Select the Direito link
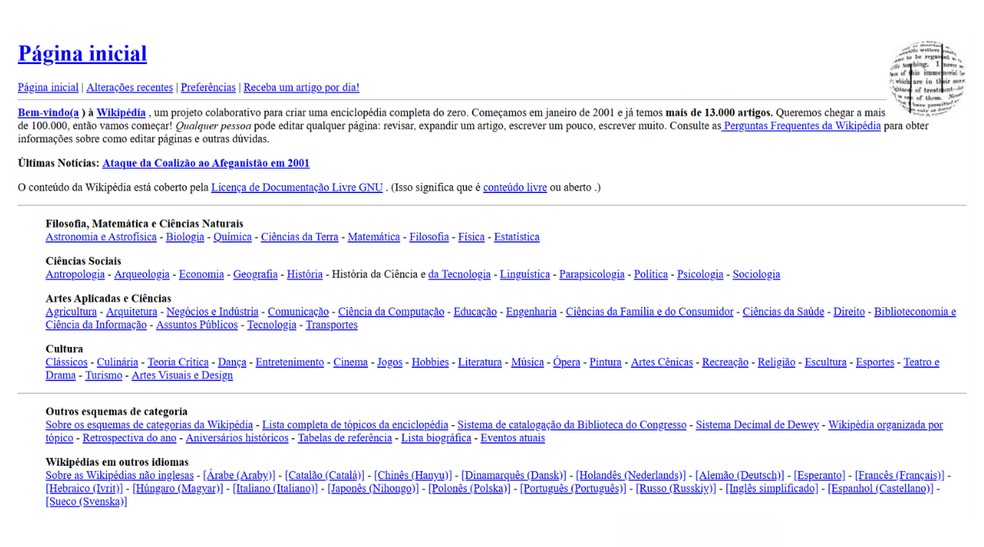 [x=849, y=312]
